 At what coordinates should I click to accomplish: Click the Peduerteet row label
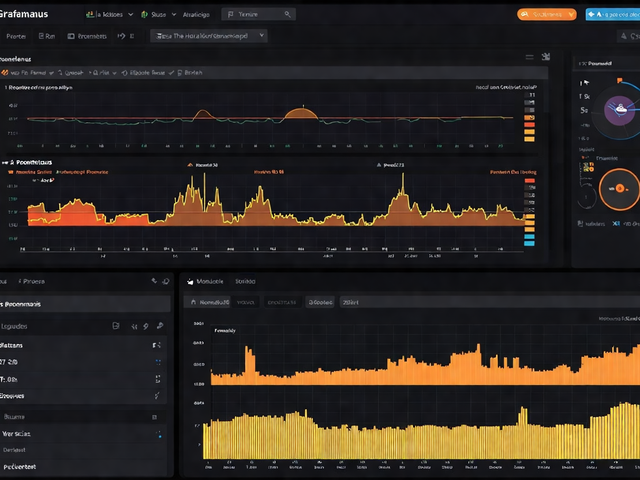[x=20, y=467]
